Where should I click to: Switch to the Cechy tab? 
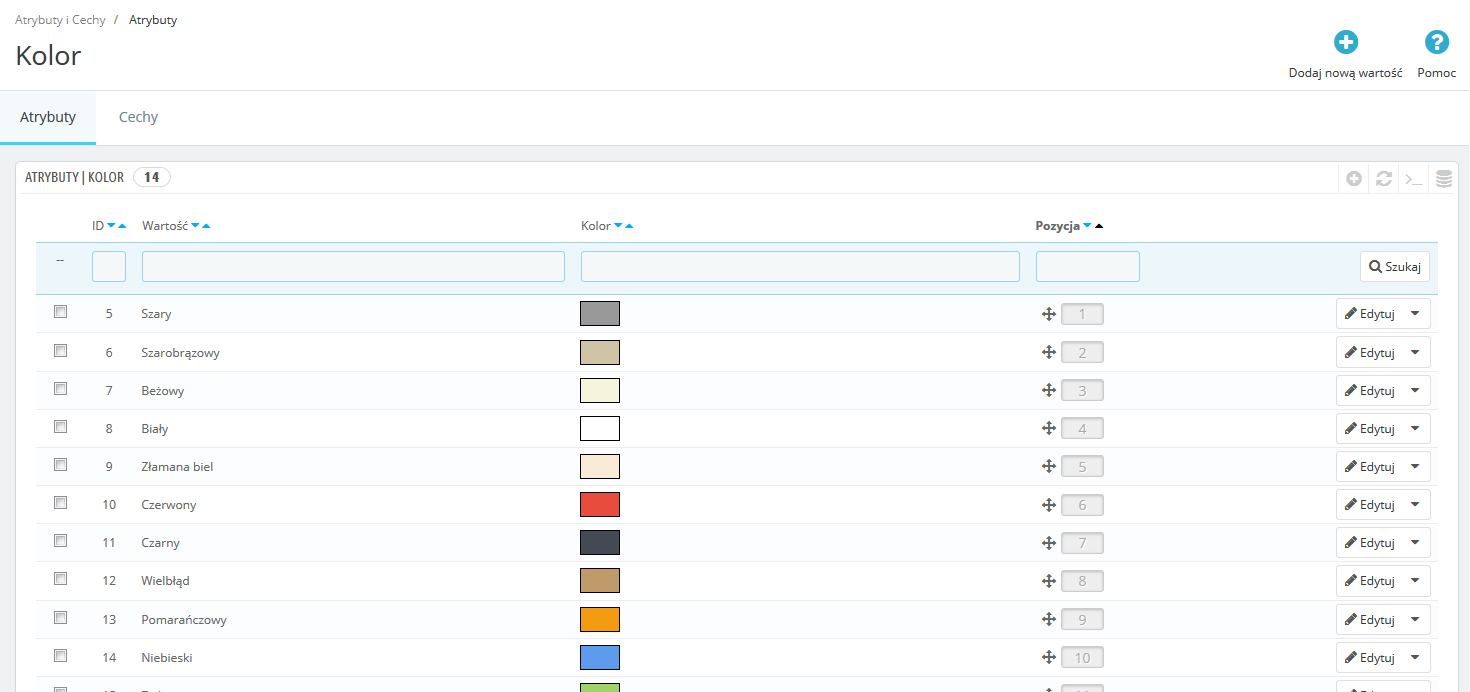(138, 117)
